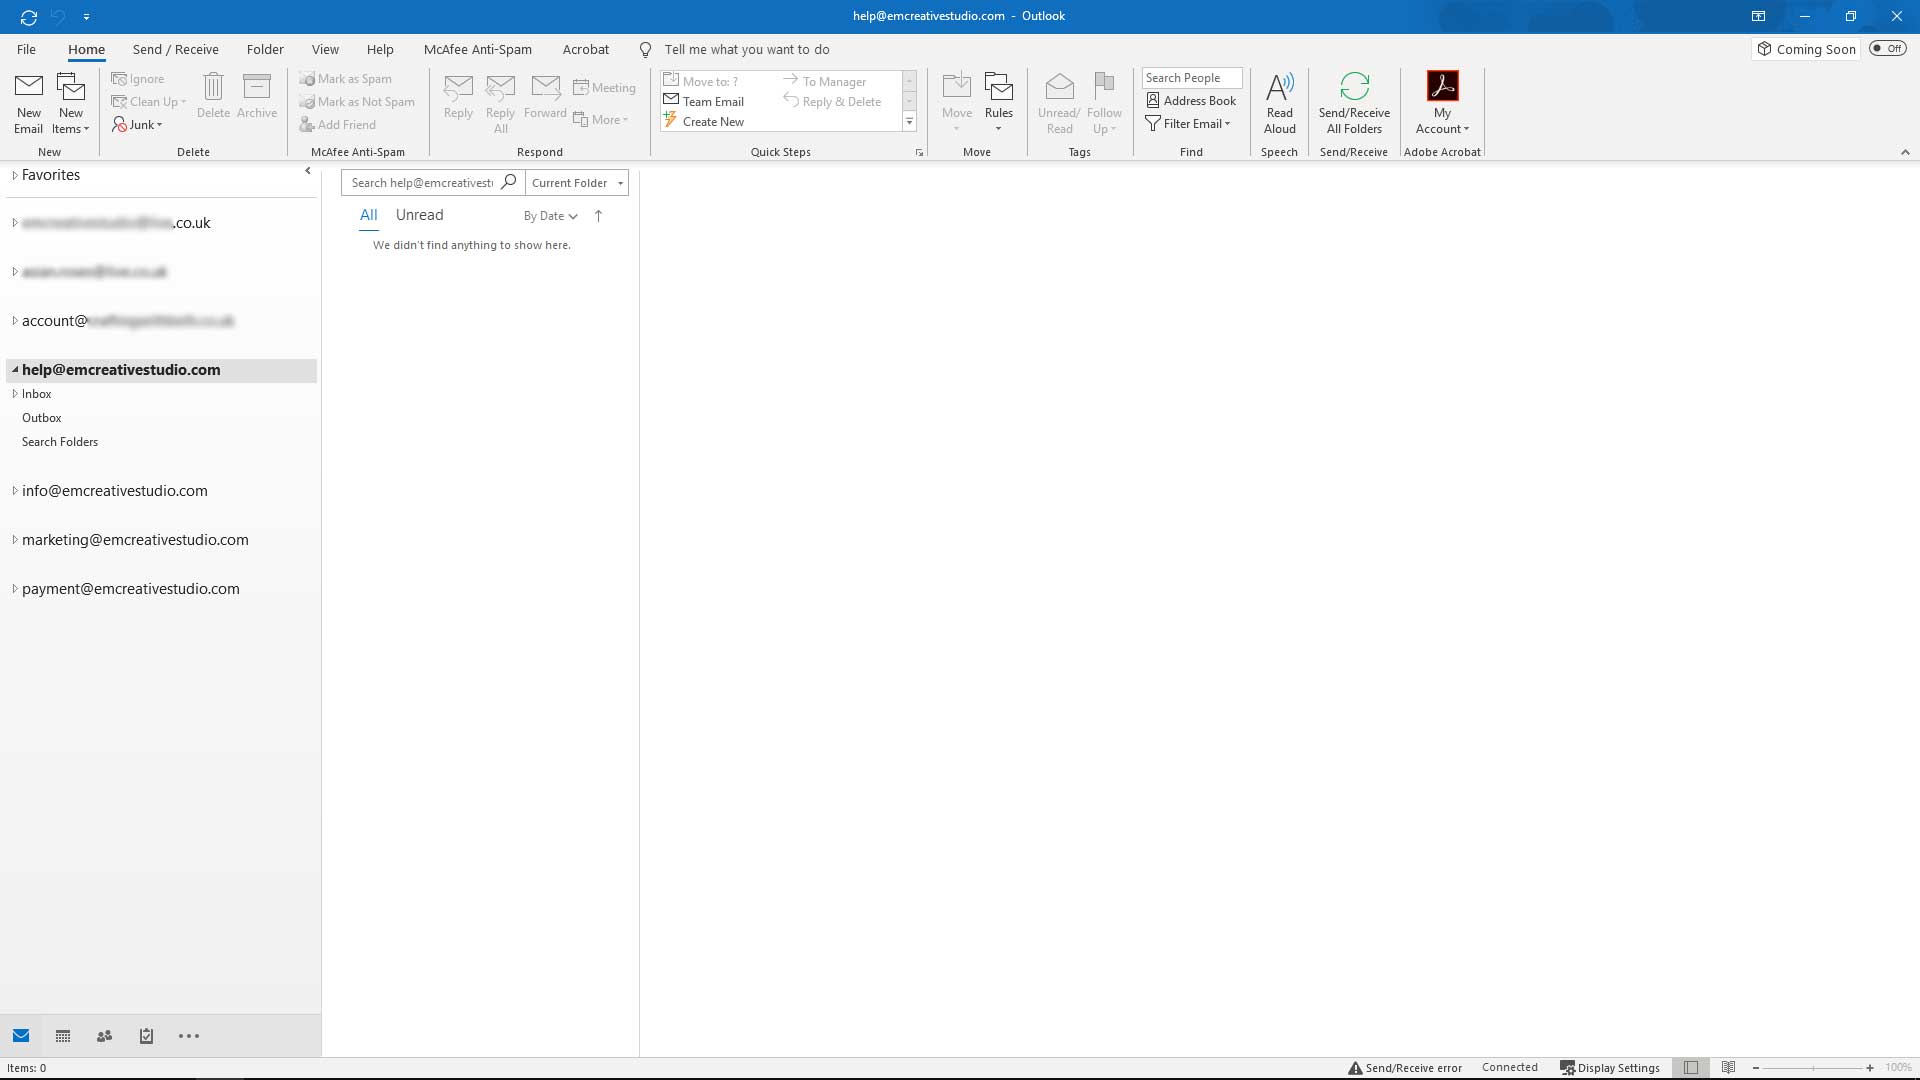Open the Junk options

pos(137,125)
